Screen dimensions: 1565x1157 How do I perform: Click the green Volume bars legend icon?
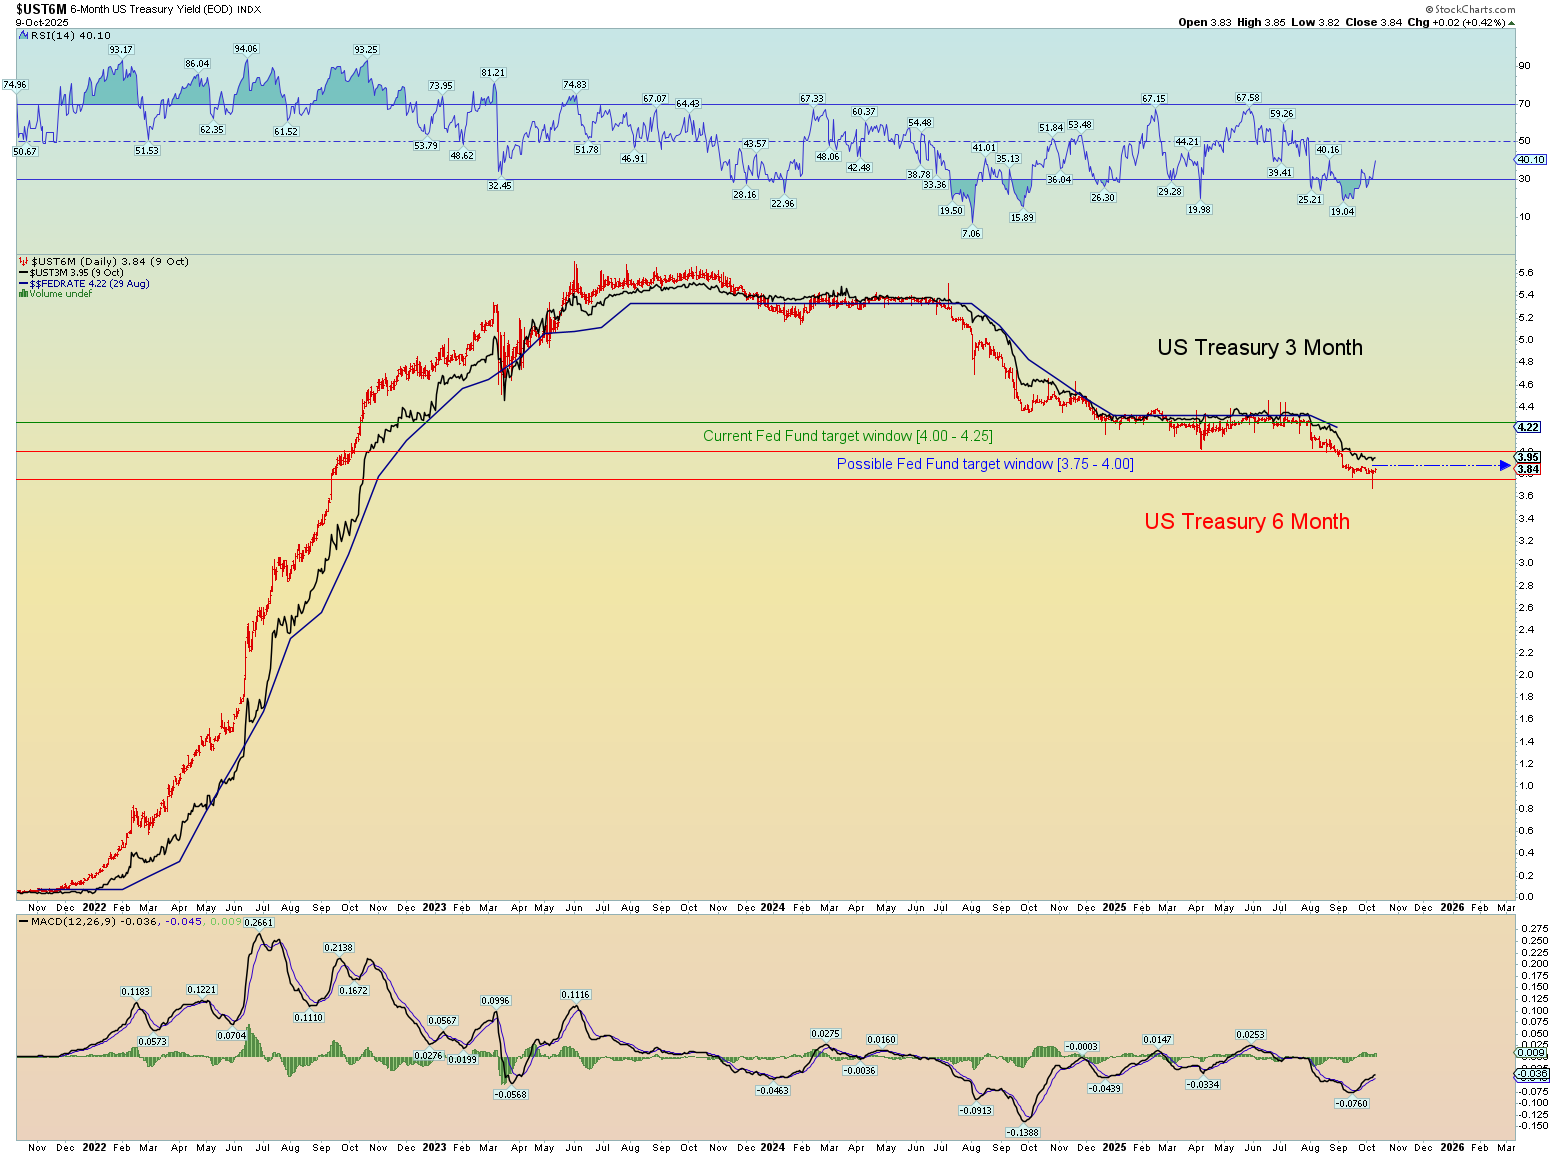[x=24, y=294]
